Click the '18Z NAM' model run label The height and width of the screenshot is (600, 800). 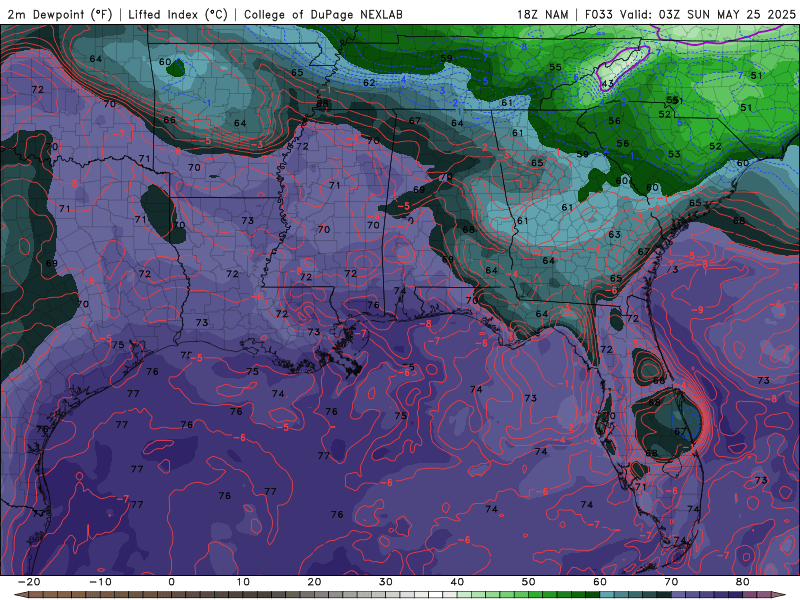tap(543, 14)
